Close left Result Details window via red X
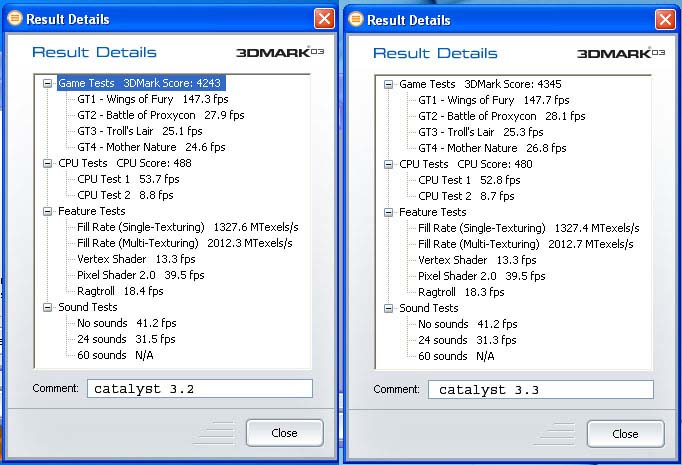This screenshot has width=682, height=465. (x=324, y=19)
